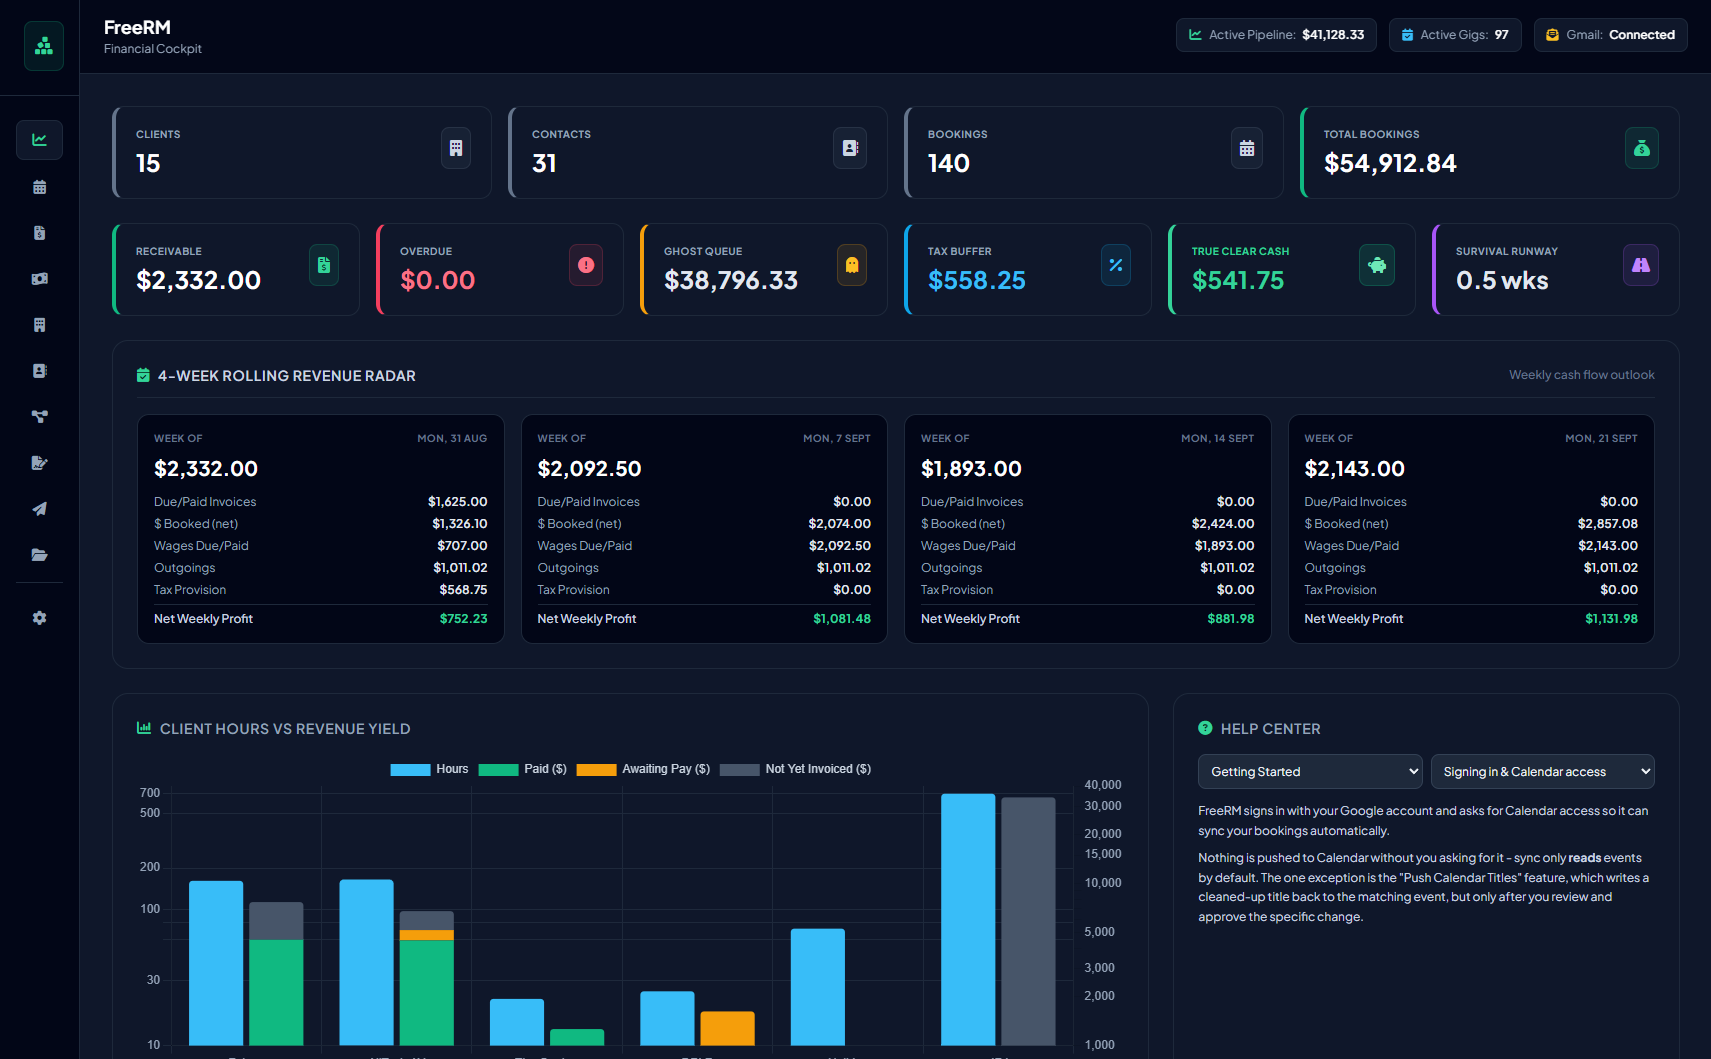Click the Help Center question-mark icon
1711x1059 pixels.
coord(1205,728)
